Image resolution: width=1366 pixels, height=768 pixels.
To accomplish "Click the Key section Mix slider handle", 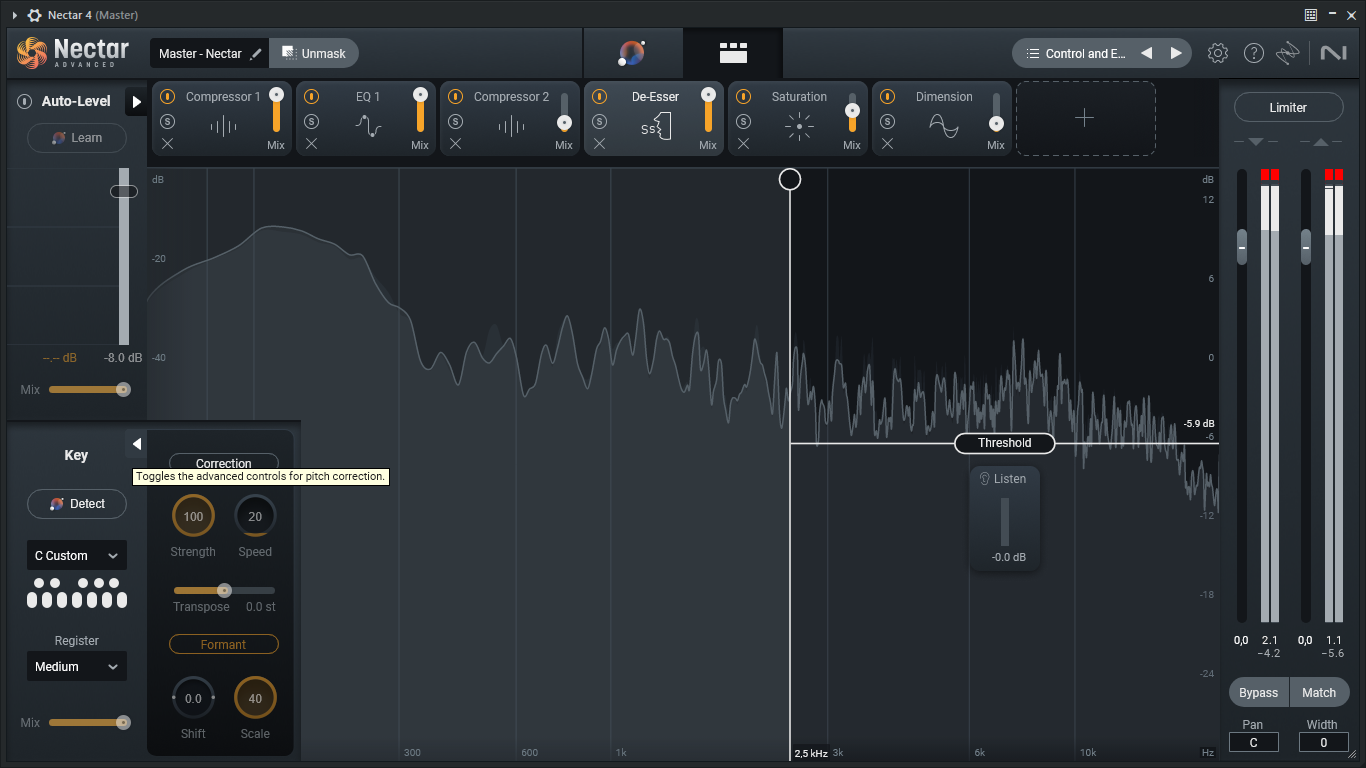I will 123,722.
